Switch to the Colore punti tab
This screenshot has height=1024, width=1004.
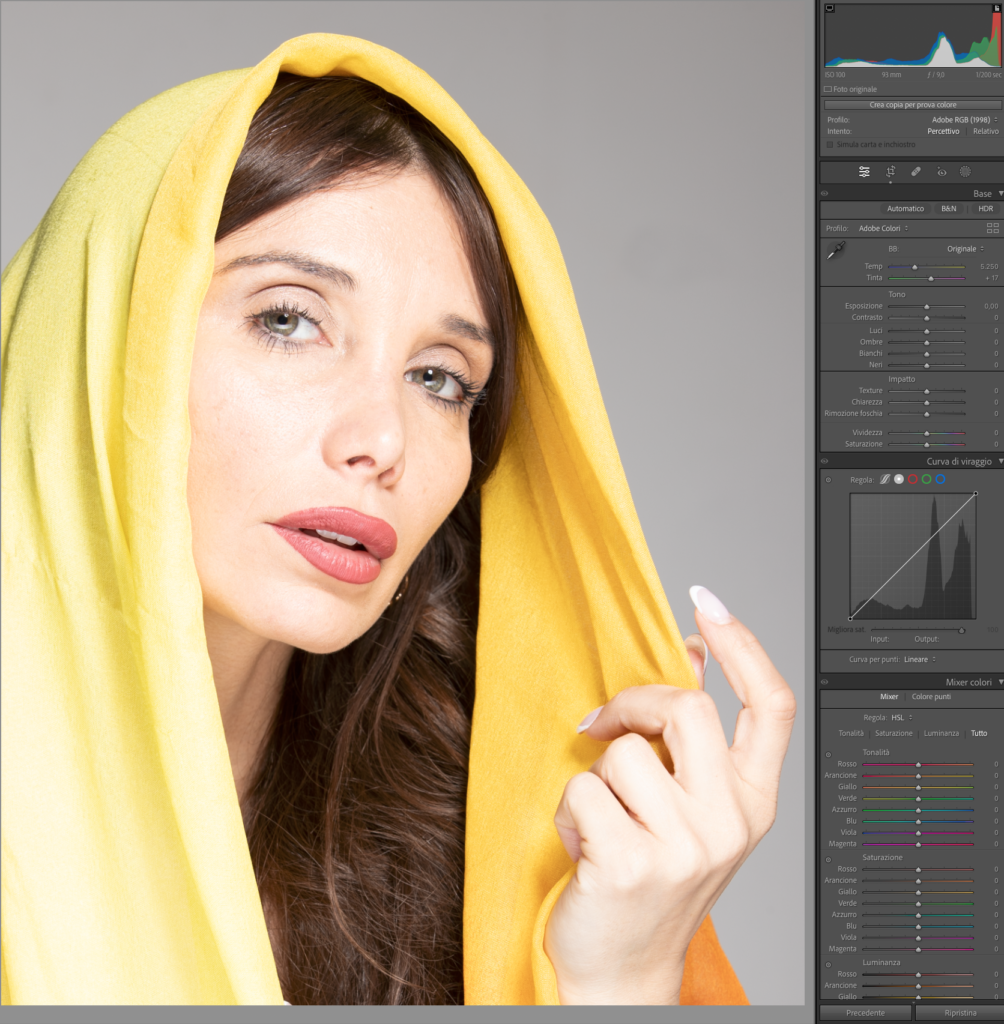coord(931,697)
